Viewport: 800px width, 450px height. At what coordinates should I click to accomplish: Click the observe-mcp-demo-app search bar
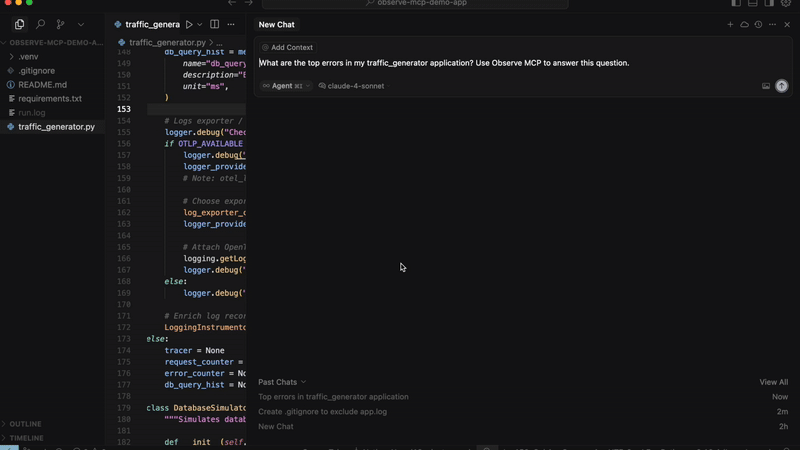pos(415,4)
